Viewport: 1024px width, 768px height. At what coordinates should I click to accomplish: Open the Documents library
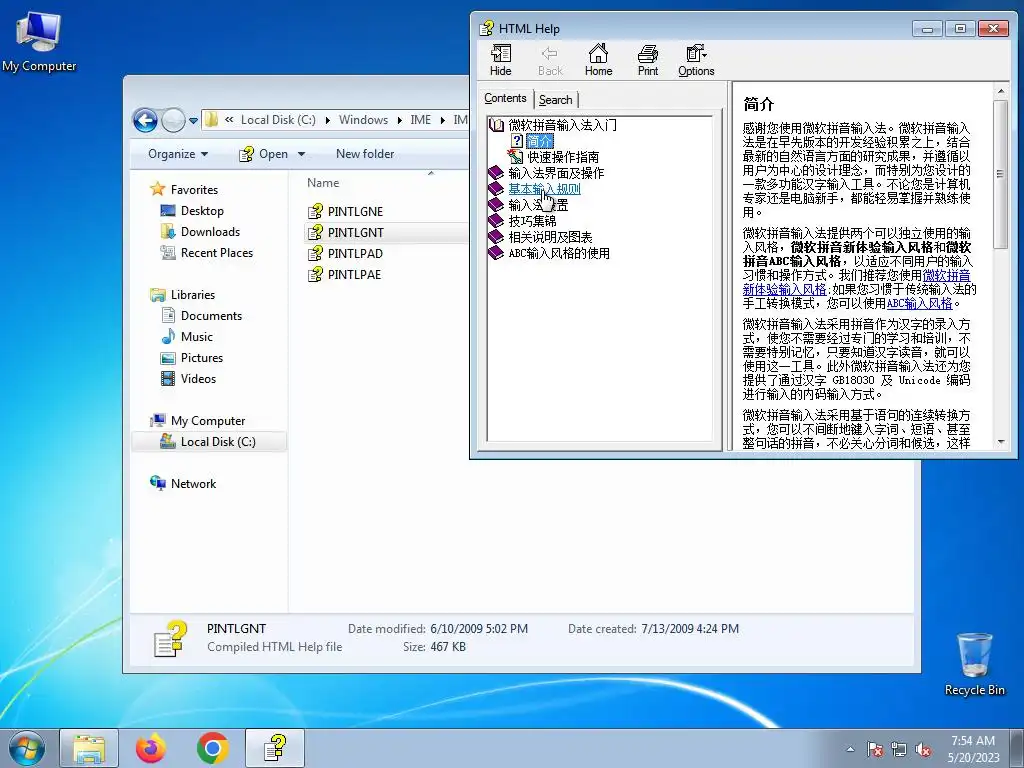point(211,315)
